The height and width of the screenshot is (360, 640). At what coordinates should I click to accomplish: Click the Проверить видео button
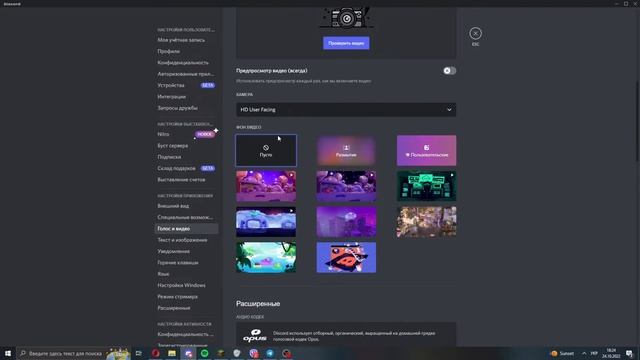346,43
